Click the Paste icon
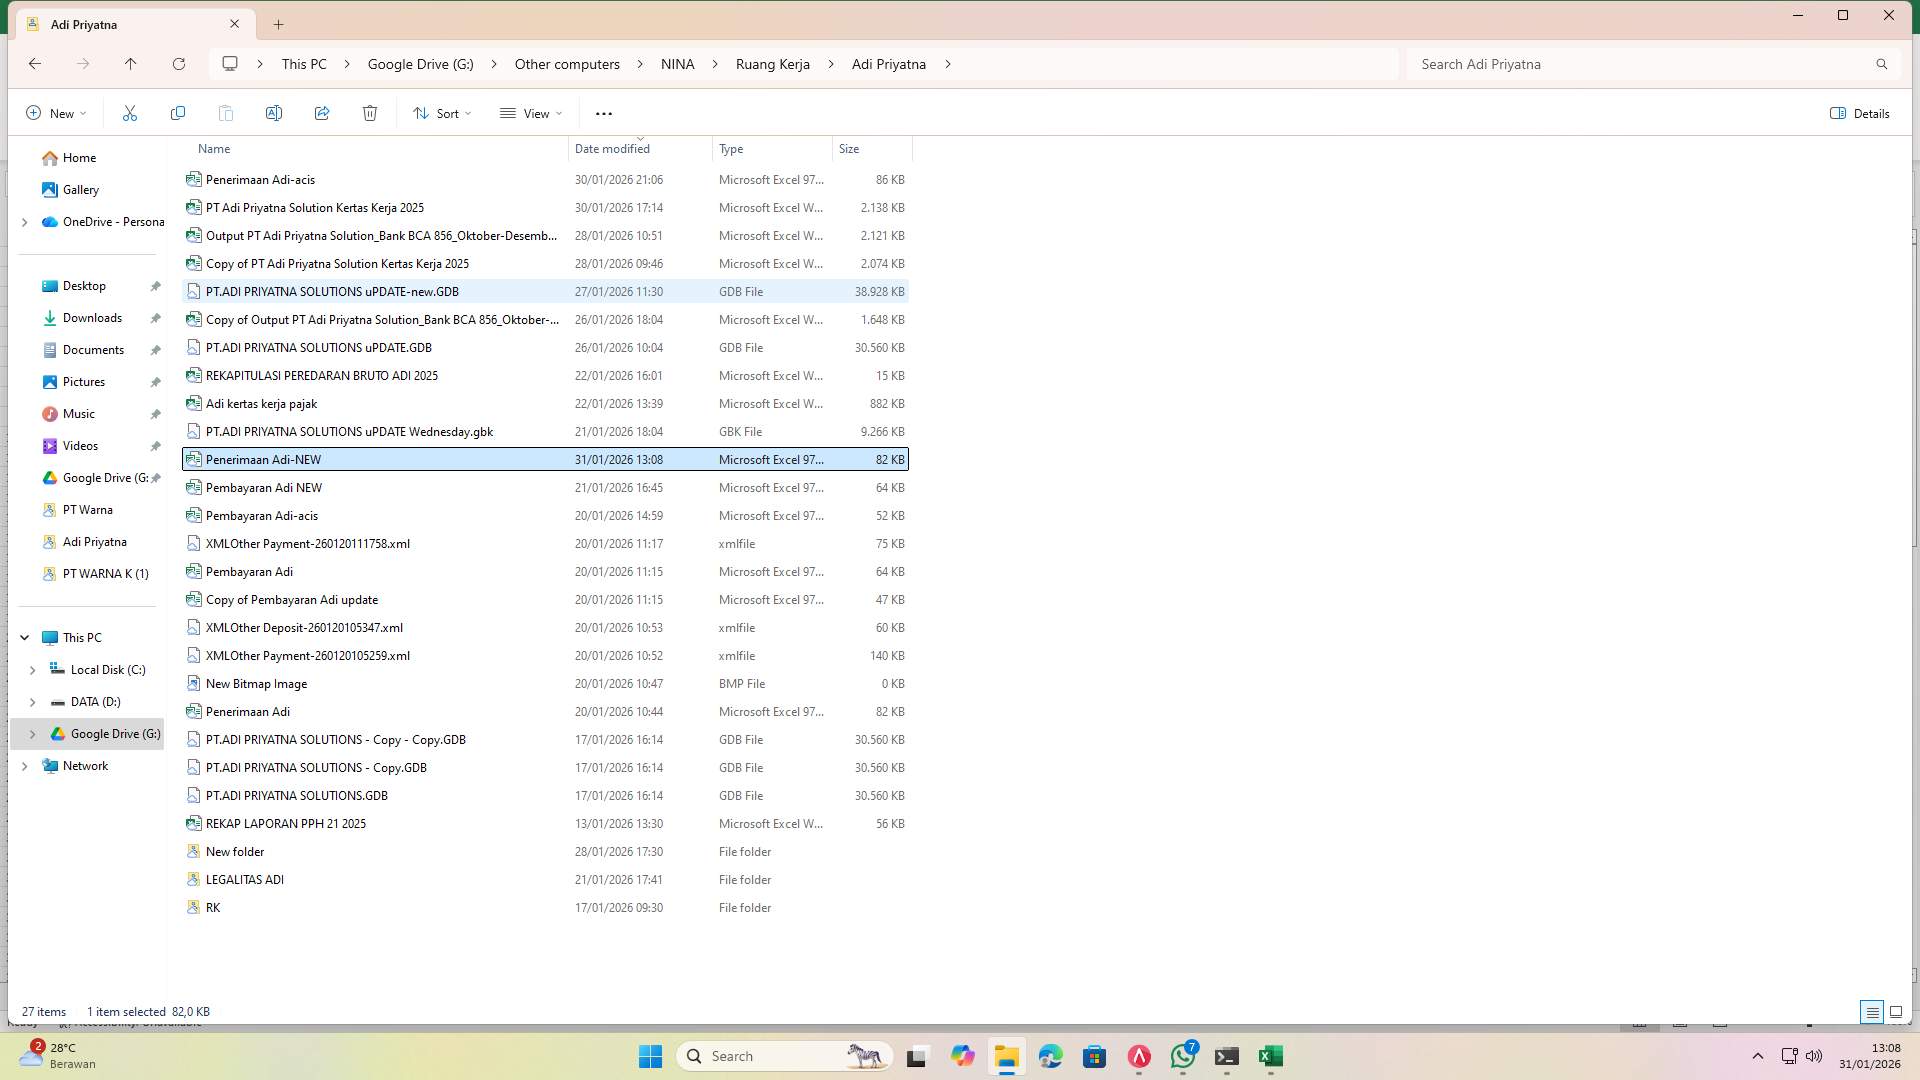Screen dimensions: 1920x1080 [x=226, y=113]
